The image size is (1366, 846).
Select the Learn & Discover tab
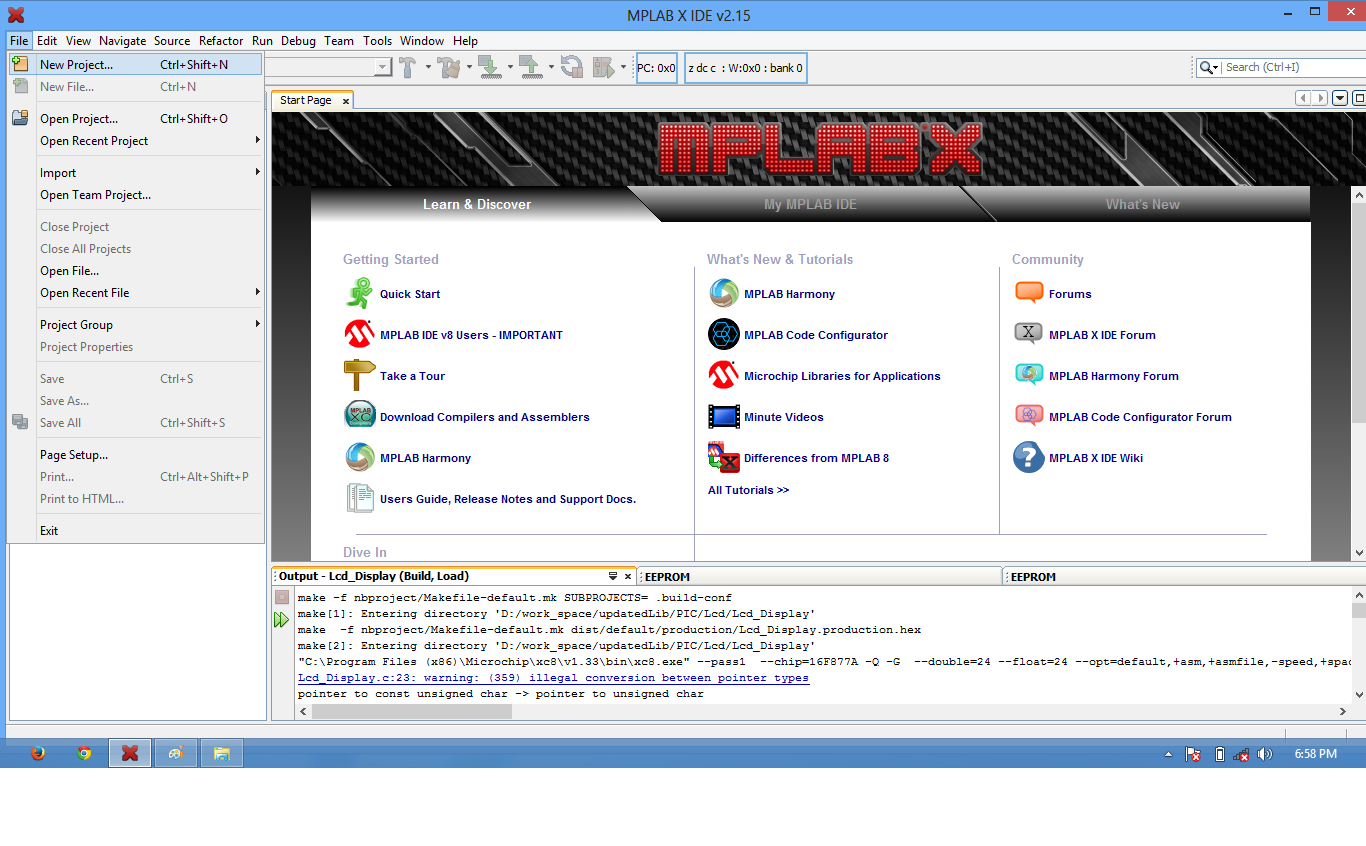[x=477, y=204]
